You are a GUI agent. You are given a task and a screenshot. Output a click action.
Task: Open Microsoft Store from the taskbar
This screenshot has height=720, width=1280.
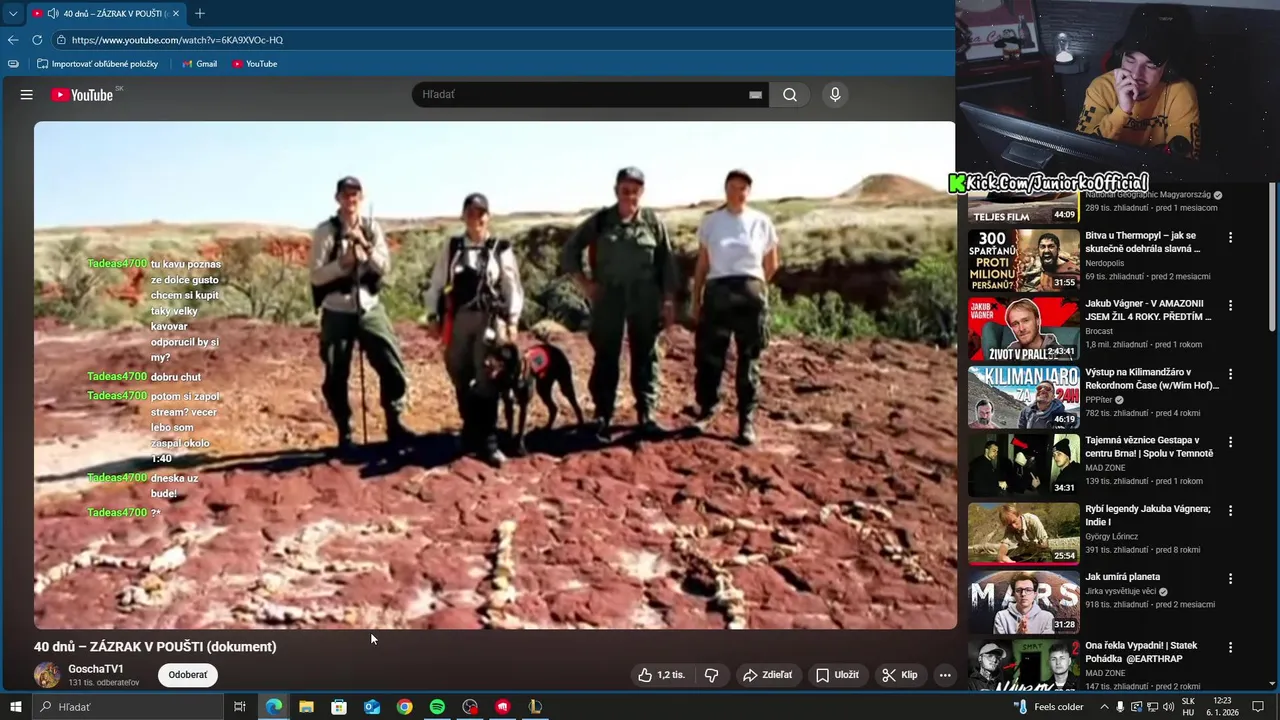click(x=339, y=707)
